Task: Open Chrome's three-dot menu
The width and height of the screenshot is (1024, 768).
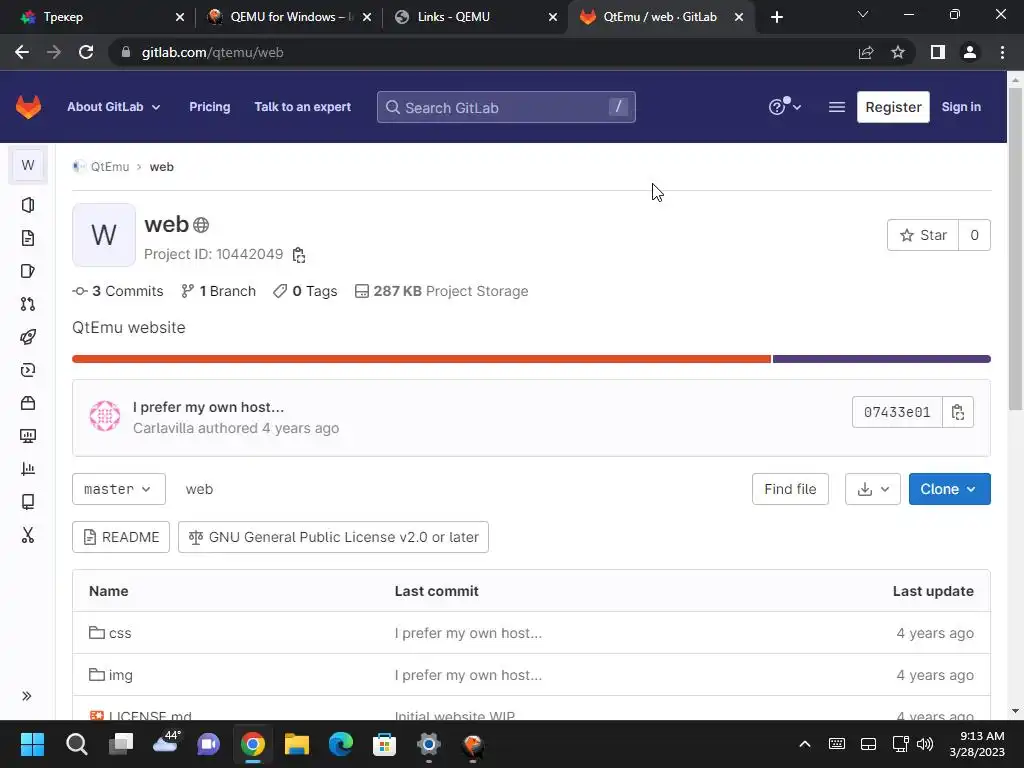Action: tap(1002, 52)
